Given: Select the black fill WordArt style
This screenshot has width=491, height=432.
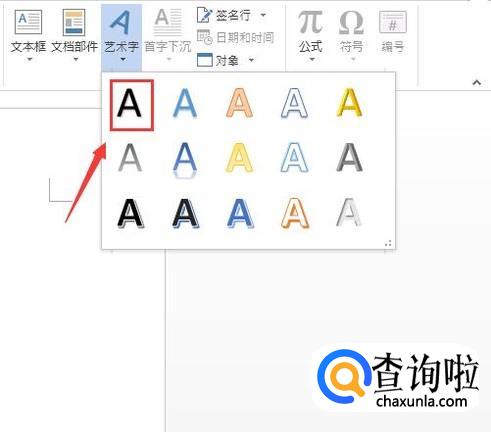Looking at the screenshot, I should click(132, 105).
